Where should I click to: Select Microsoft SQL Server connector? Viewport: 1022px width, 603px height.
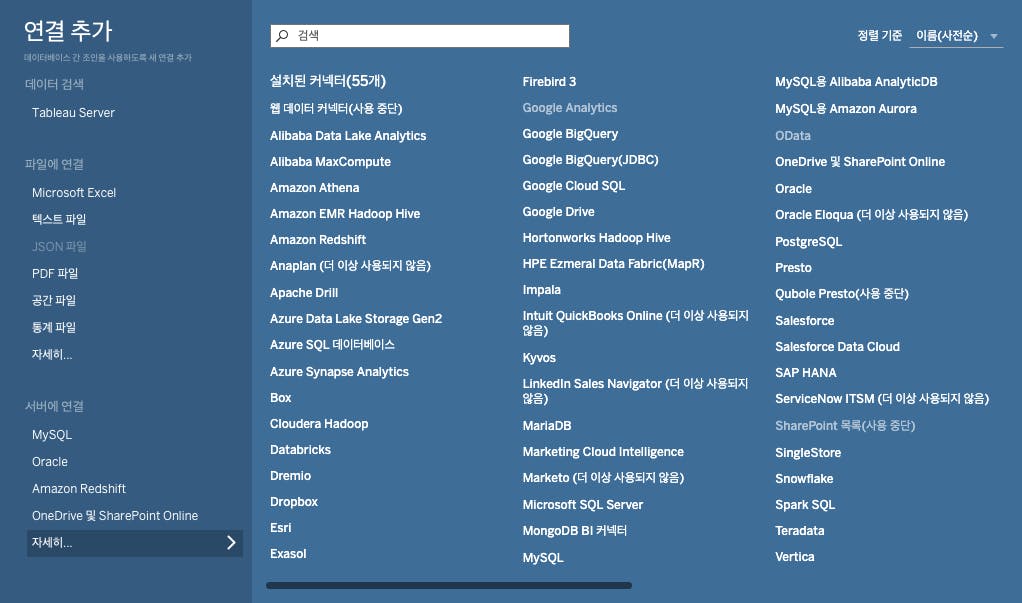tap(582, 505)
